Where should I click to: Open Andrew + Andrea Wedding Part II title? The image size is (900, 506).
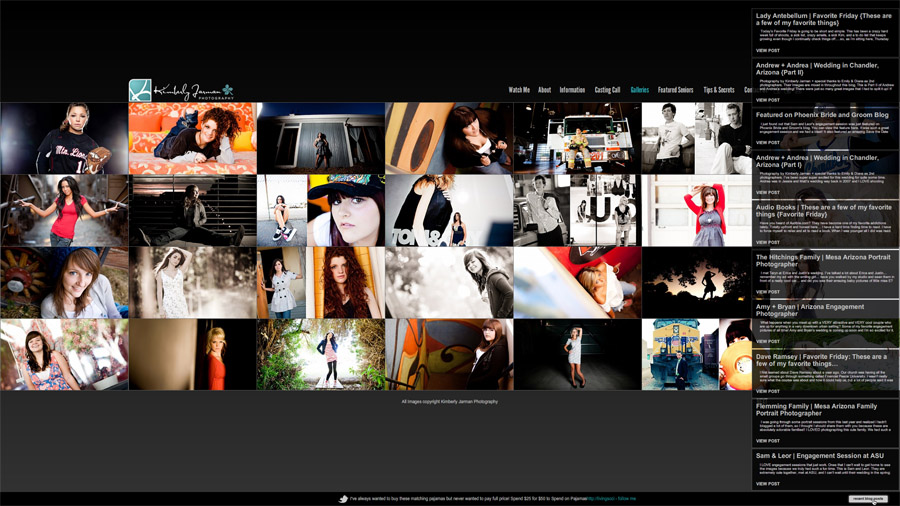coord(817,69)
